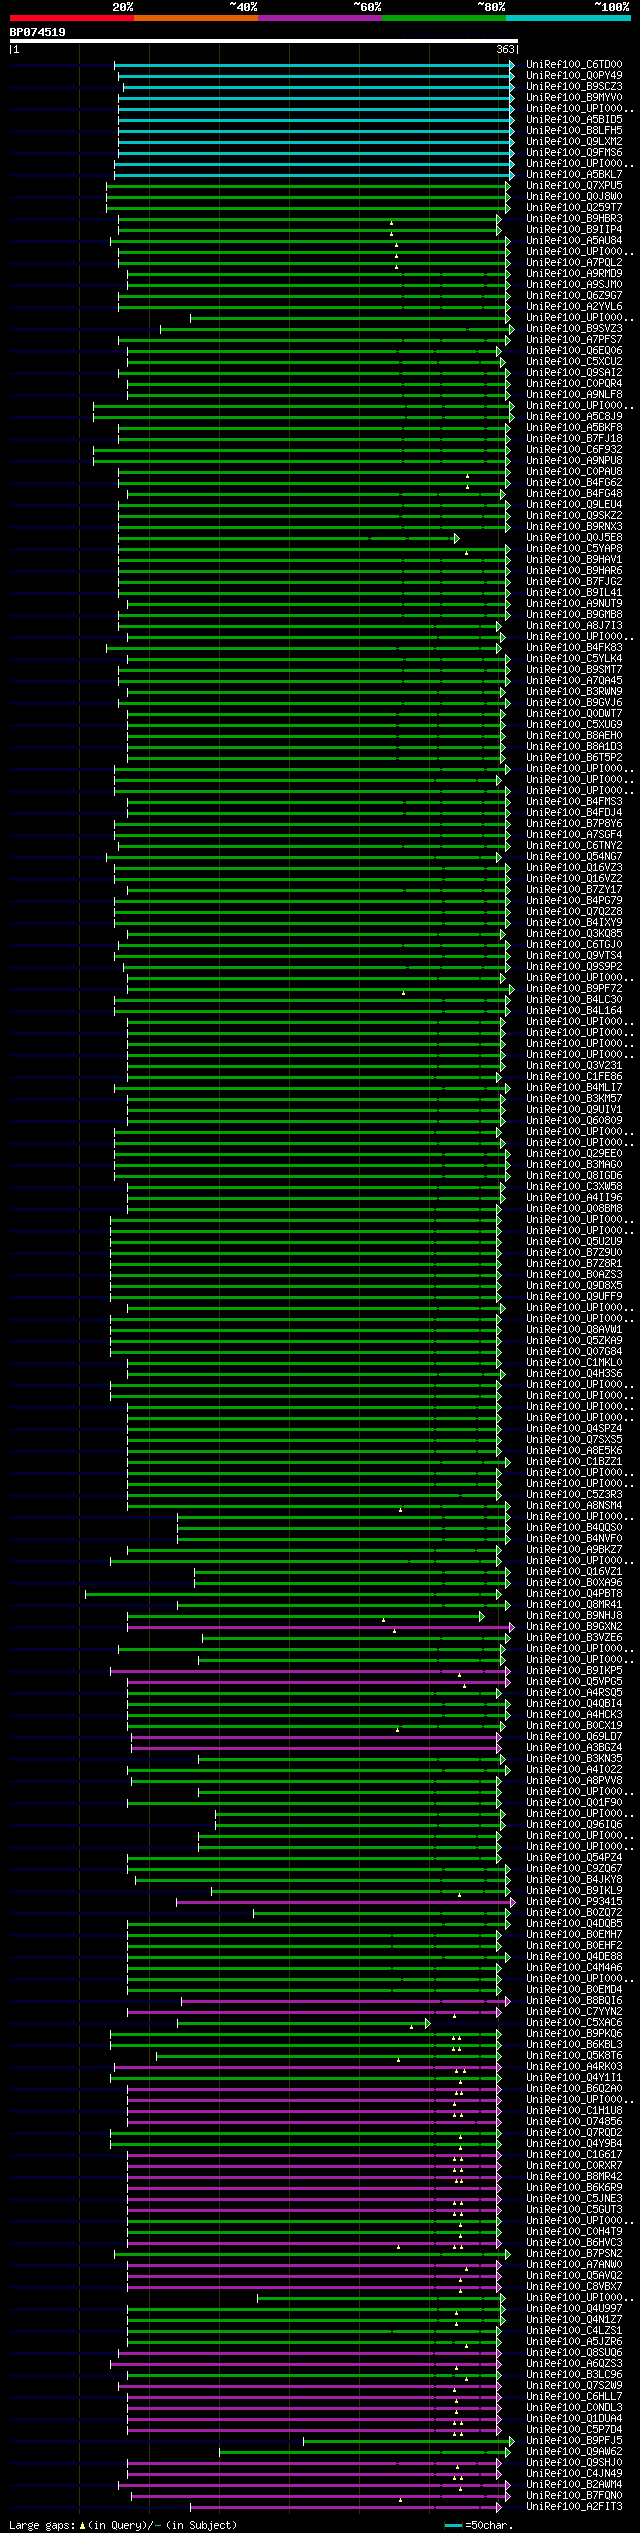Image resolution: width=640 pixels, height=2533 pixels.
Task: Select hit label UniRef100_B4FK83
Action: (574, 648)
